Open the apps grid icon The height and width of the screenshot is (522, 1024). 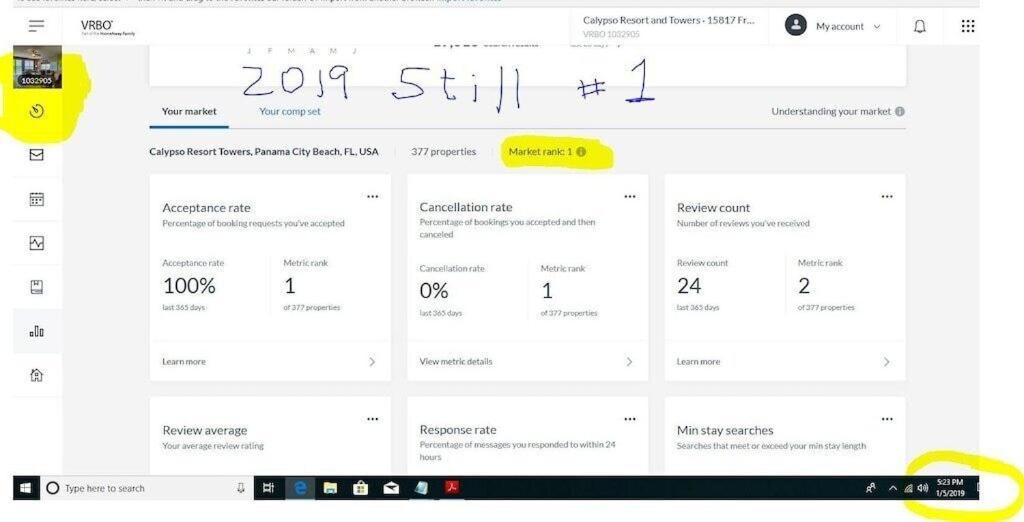click(968, 26)
